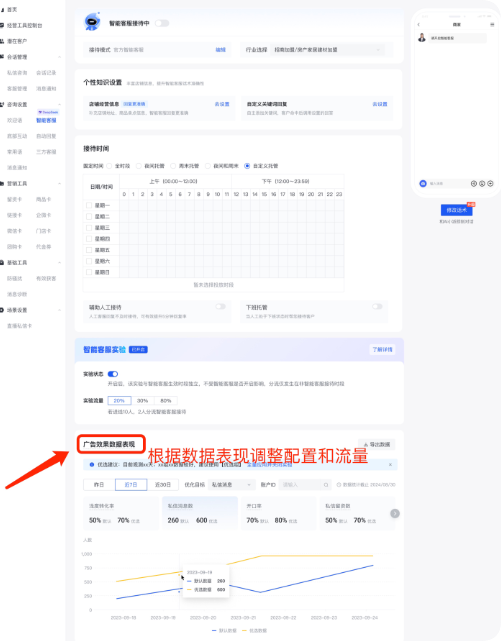501x641 pixels.
Task: Click the search icon in 账户ID field
Action: (x=326, y=485)
